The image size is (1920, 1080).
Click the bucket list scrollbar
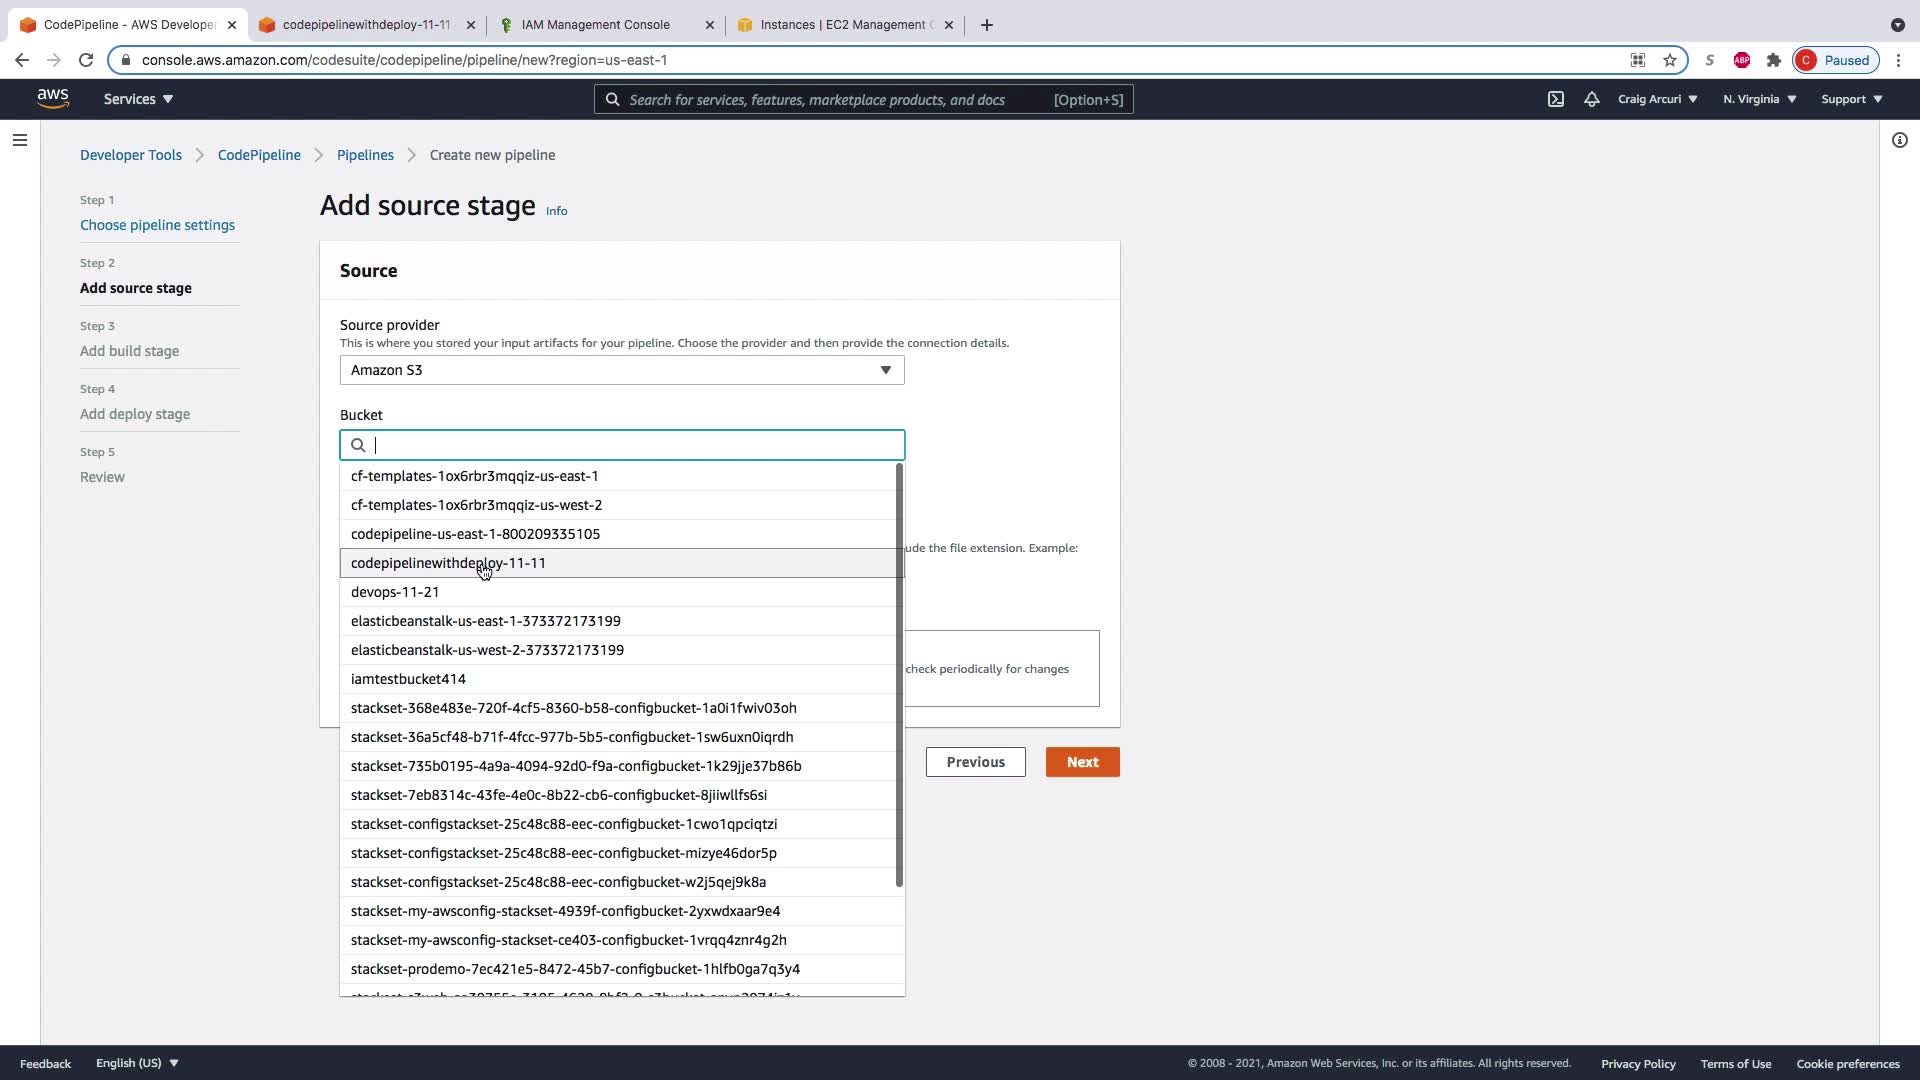click(899, 675)
